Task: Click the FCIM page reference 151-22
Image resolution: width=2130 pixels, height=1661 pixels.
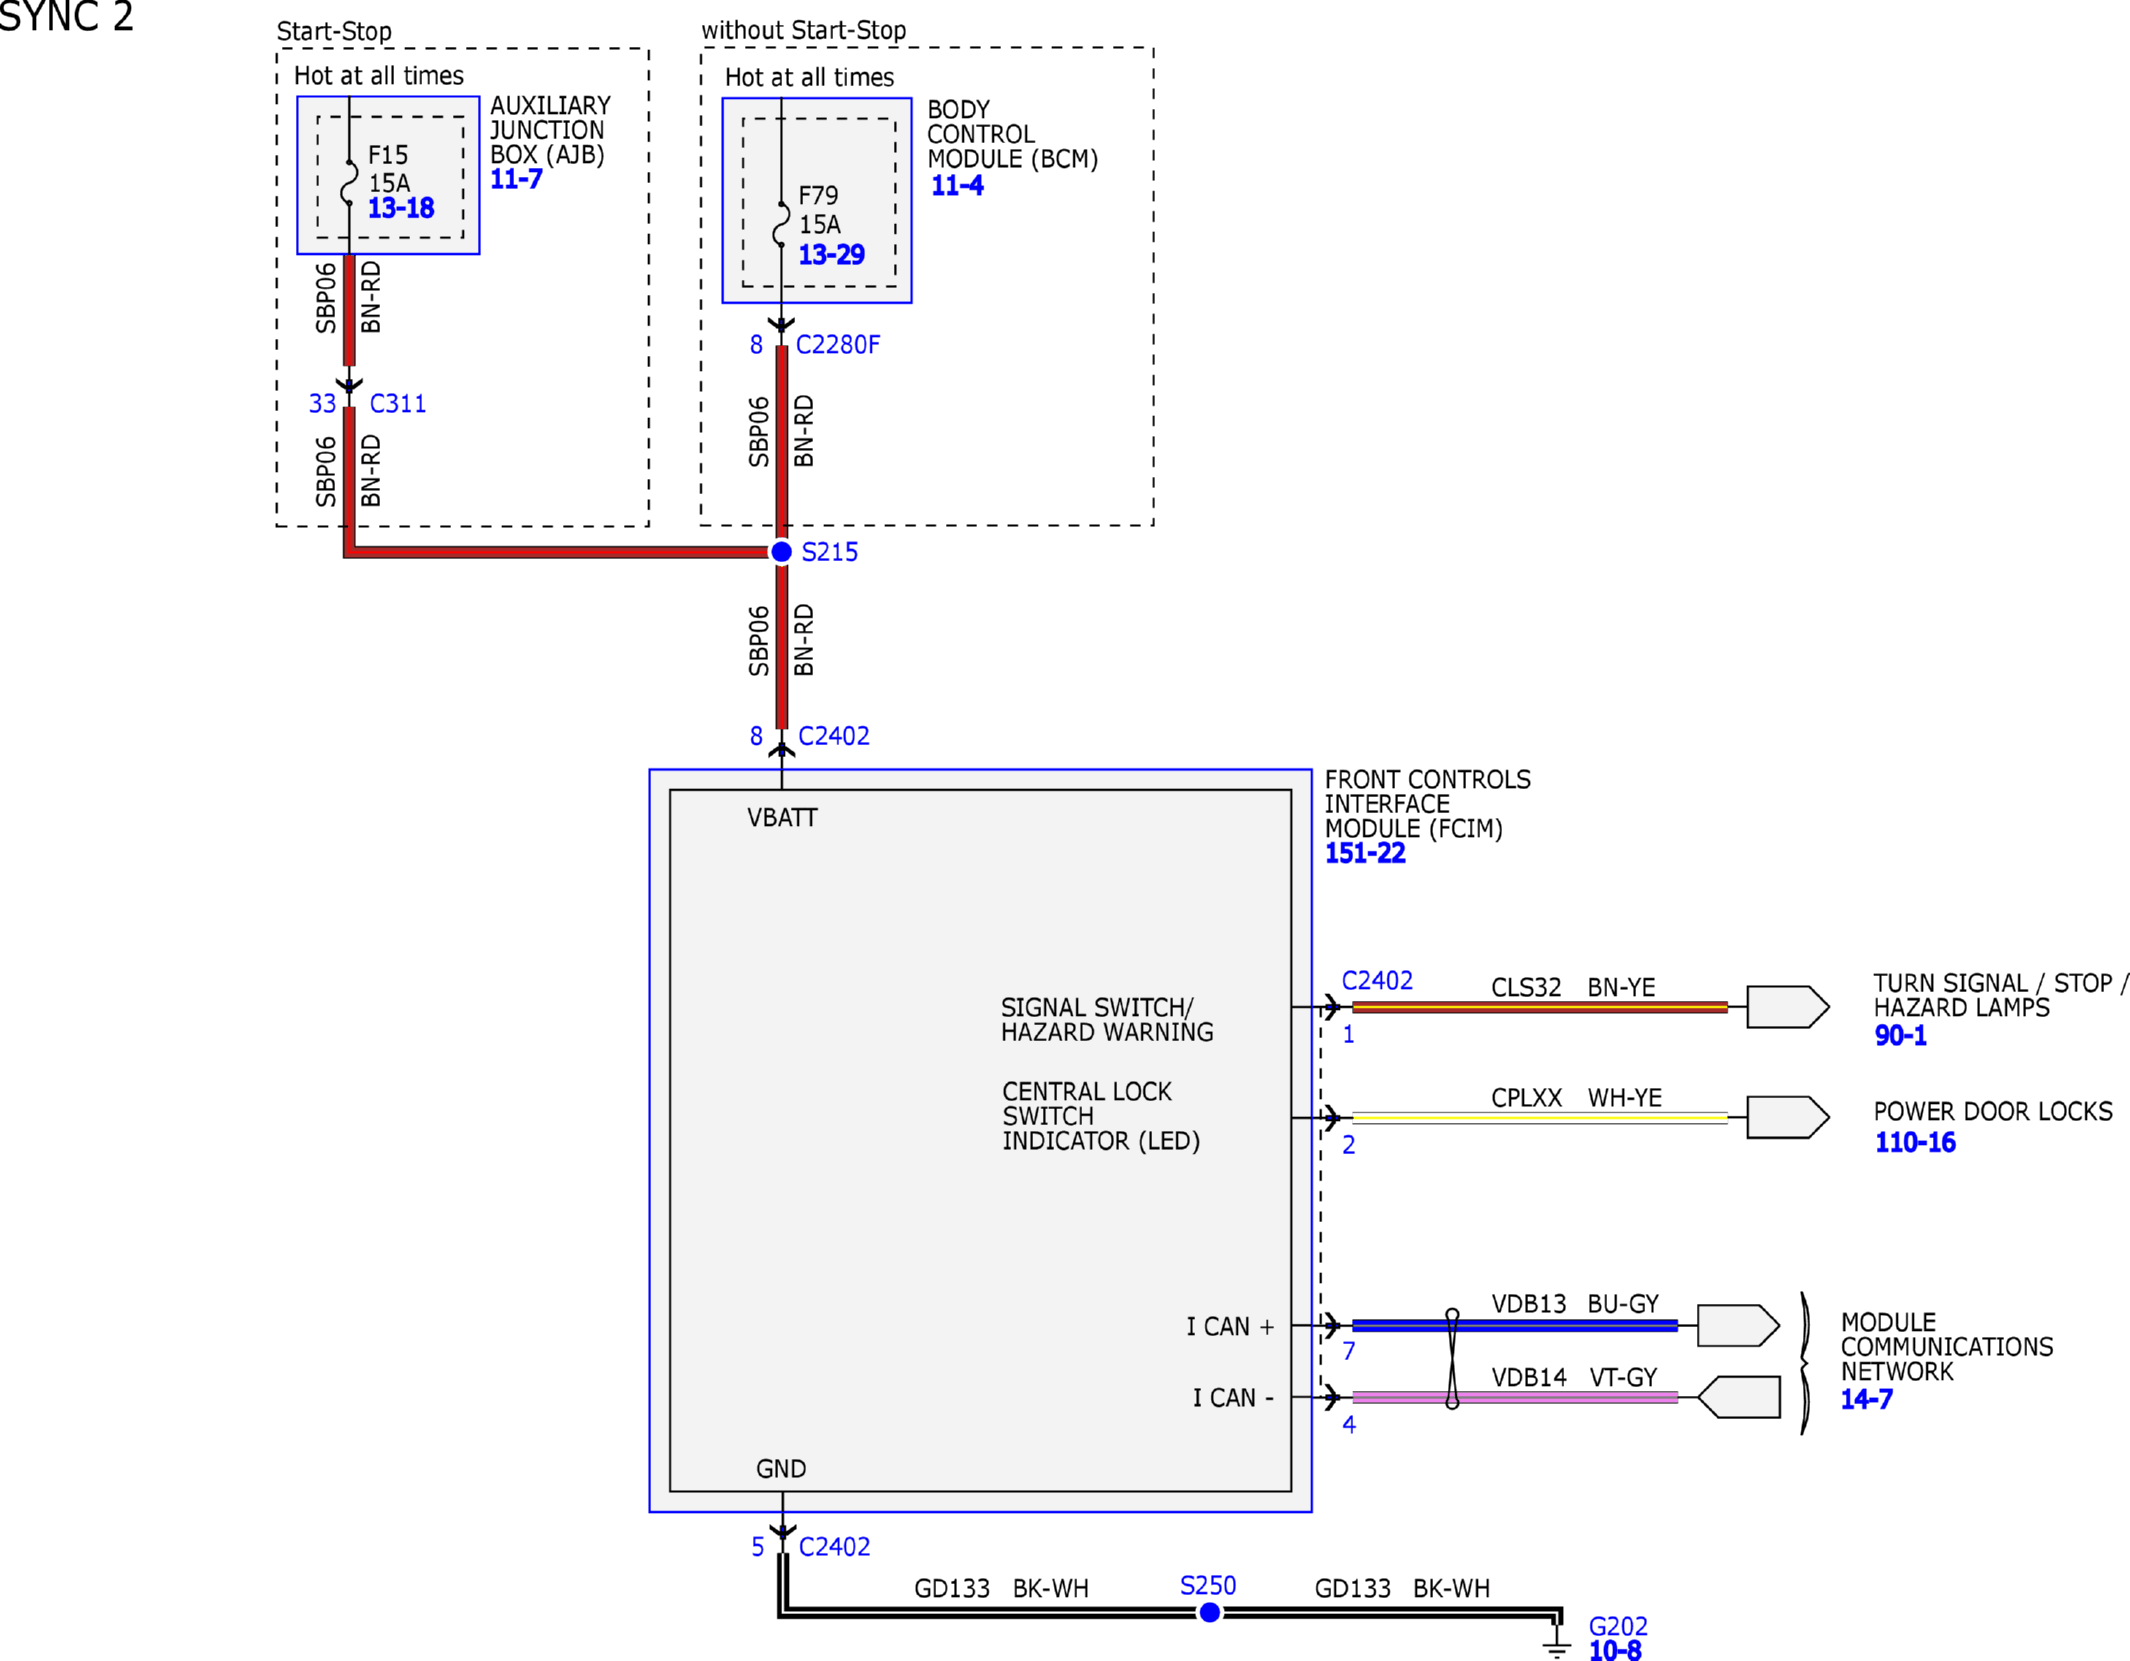Action: coord(1365,854)
